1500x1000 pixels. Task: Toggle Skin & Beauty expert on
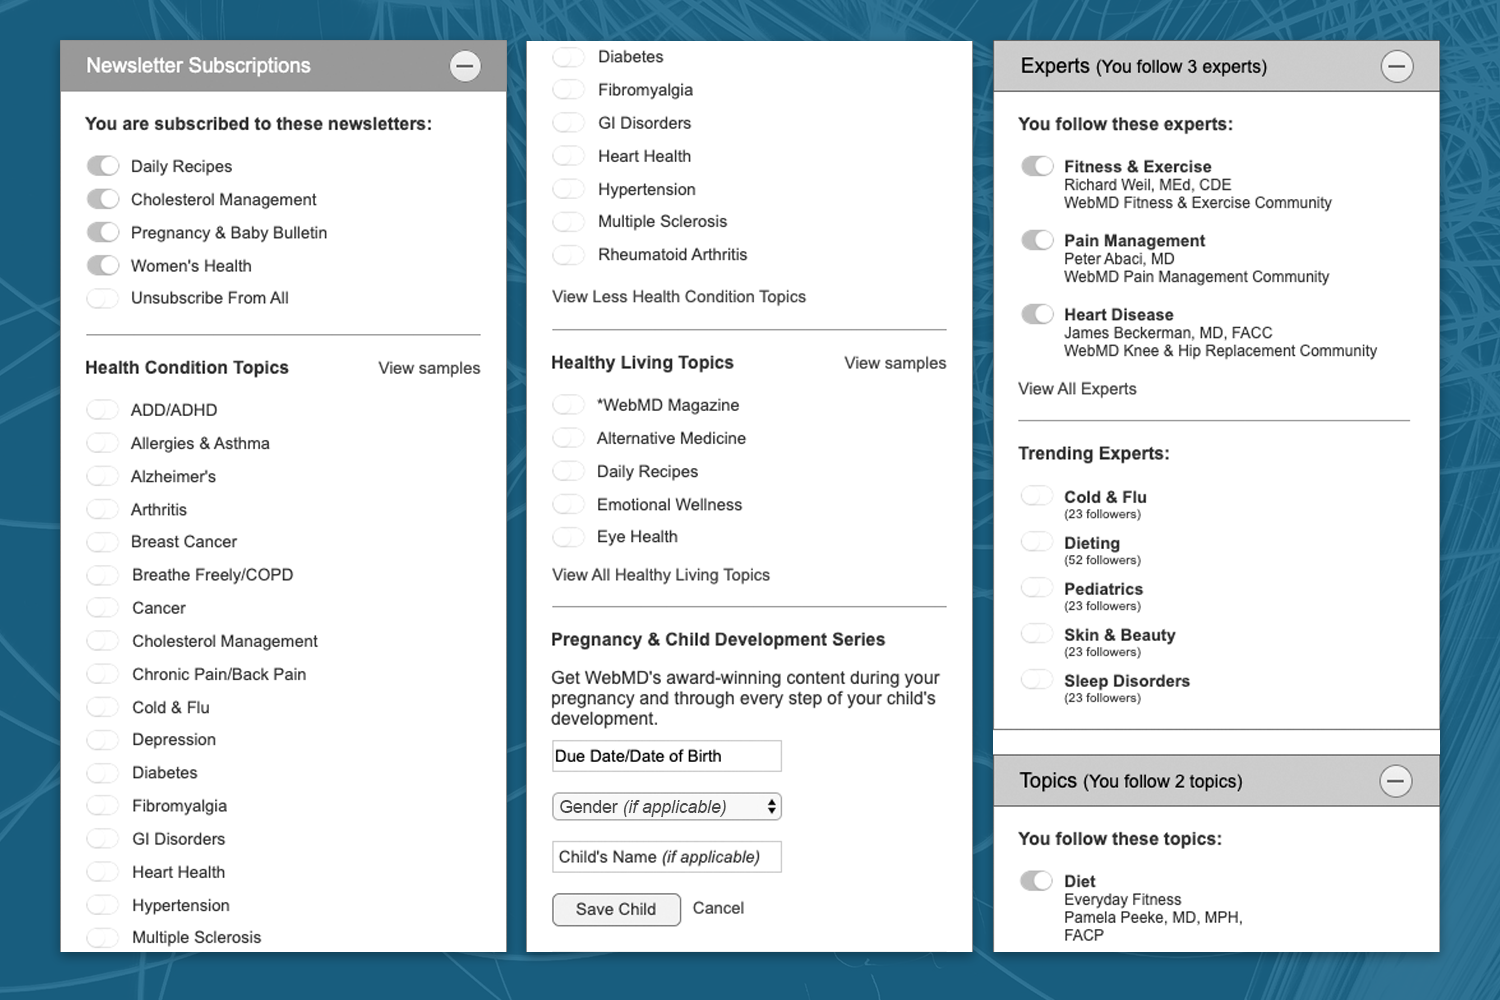click(x=1037, y=633)
